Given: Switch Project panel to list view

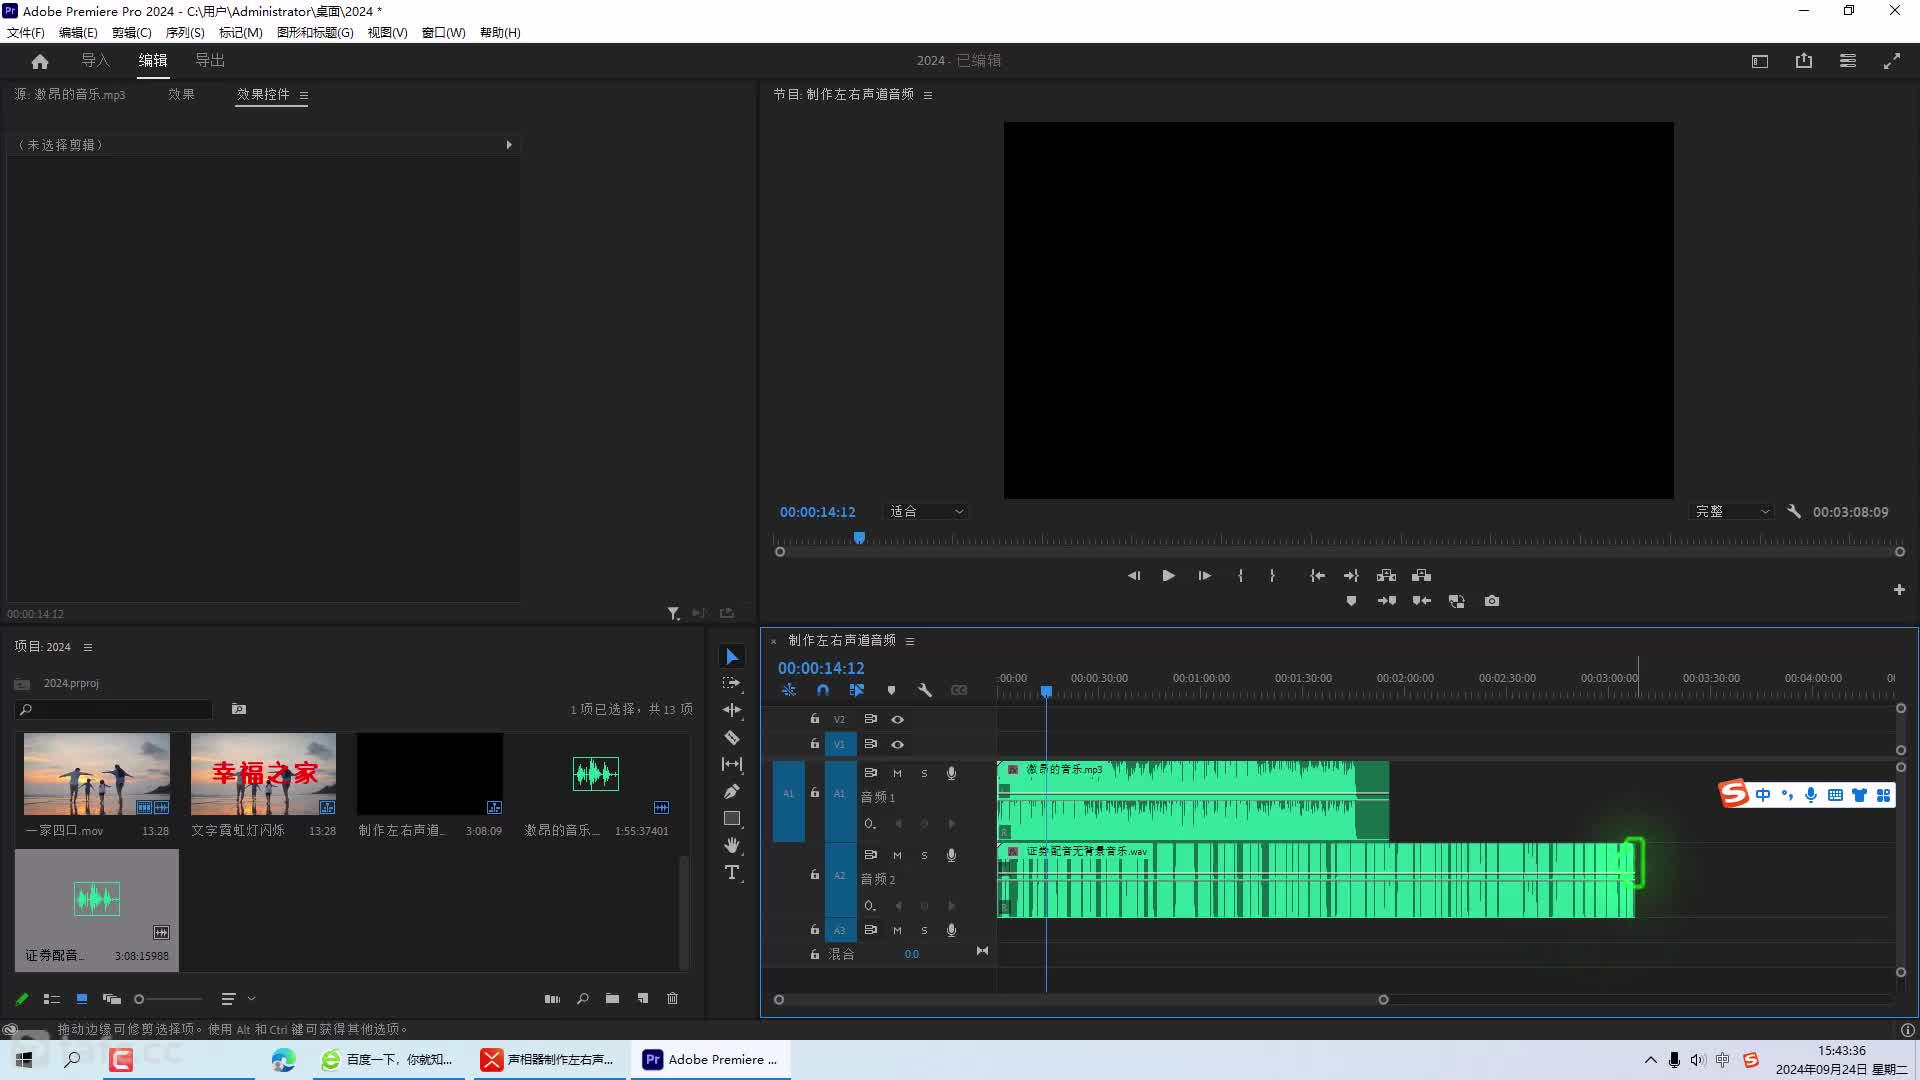Looking at the screenshot, I should (52, 998).
